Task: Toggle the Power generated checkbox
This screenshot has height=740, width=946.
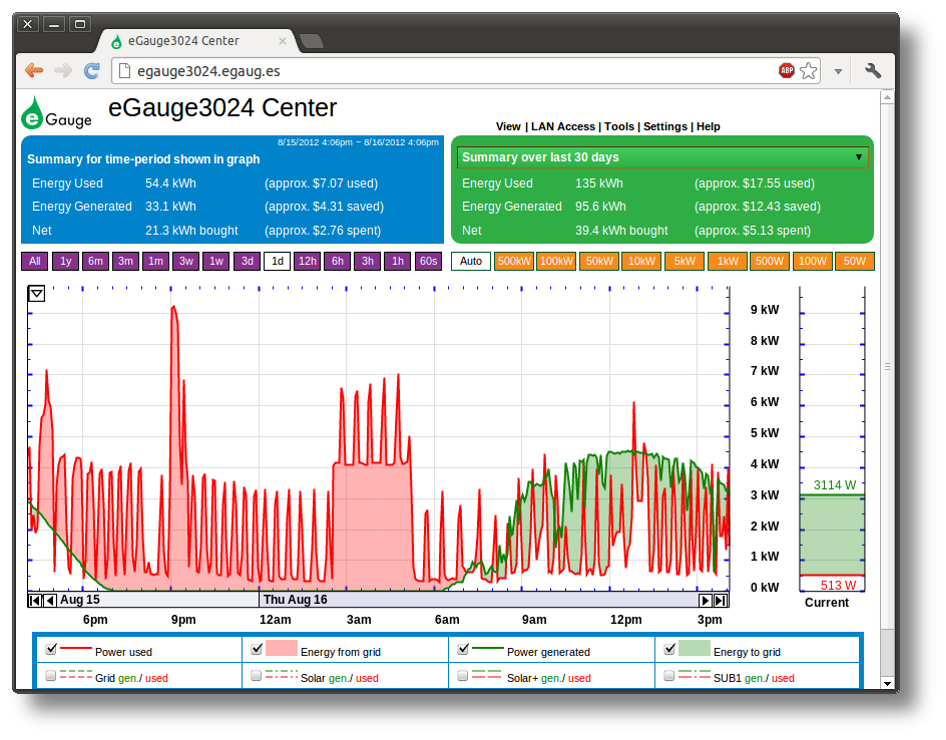Action: (463, 648)
